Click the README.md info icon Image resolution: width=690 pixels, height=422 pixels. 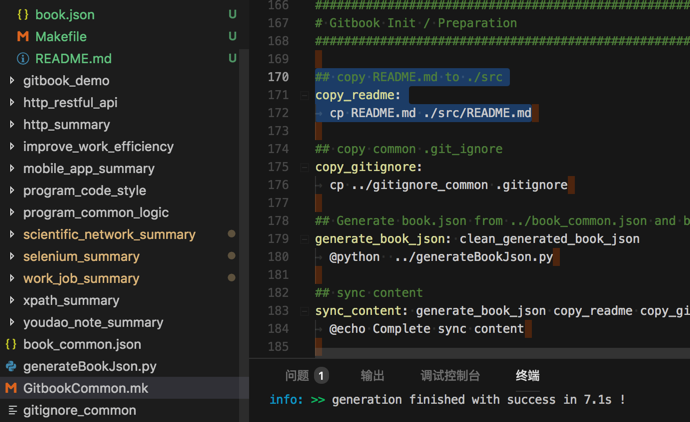point(23,59)
